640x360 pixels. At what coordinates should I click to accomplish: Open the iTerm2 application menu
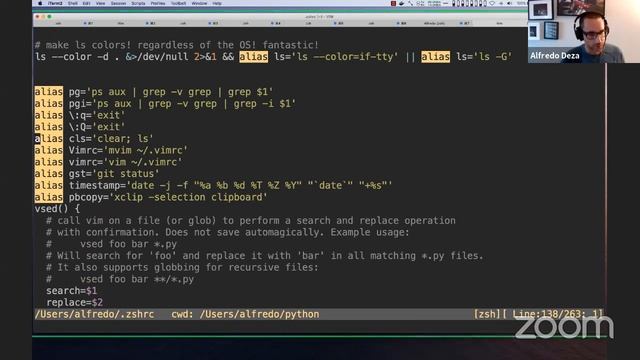pyautogui.click(x=55, y=3)
